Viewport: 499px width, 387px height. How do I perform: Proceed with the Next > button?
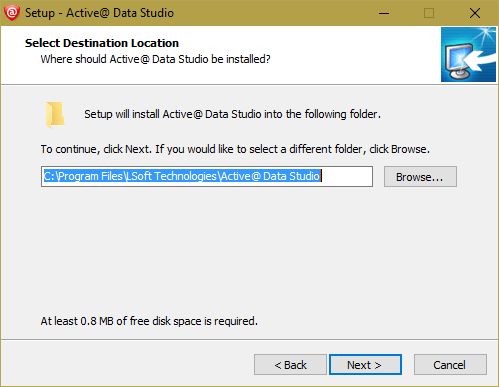tap(365, 365)
